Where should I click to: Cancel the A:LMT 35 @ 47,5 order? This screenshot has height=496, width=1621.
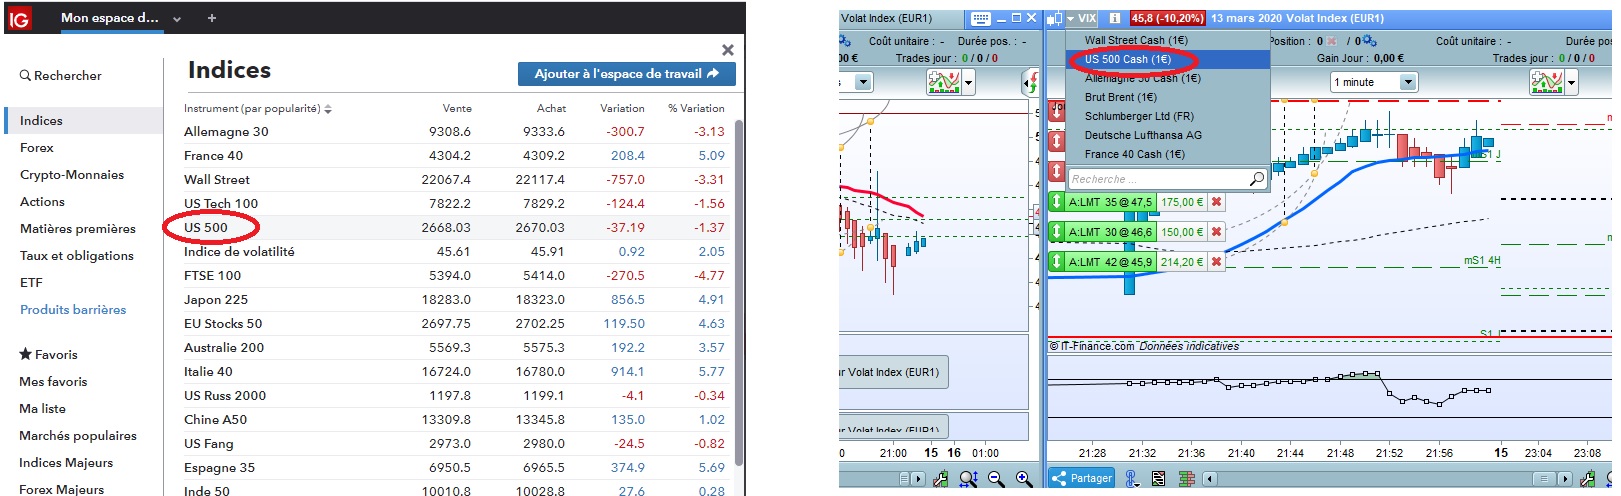[x=1216, y=202]
